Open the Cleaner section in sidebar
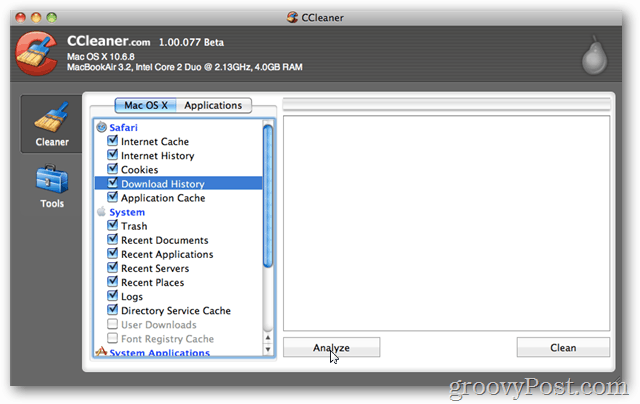This screenshot has height=404, width=640. (x=51, y=124)
